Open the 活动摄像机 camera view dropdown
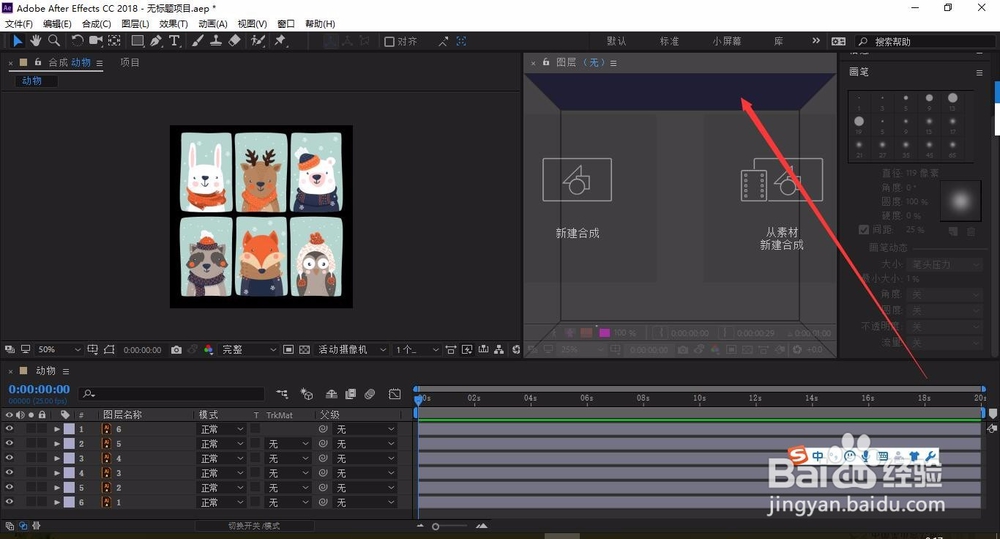Screen dimensions: 1000x539 point(352,350)
